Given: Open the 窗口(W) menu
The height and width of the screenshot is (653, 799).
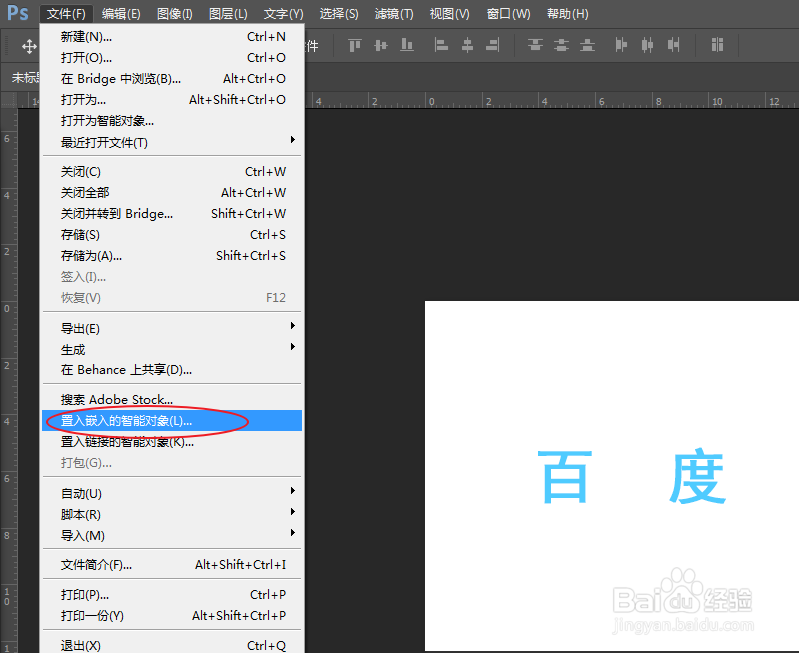Looking at the screenshot, I should pyautogui.click(x=509, y=14).
